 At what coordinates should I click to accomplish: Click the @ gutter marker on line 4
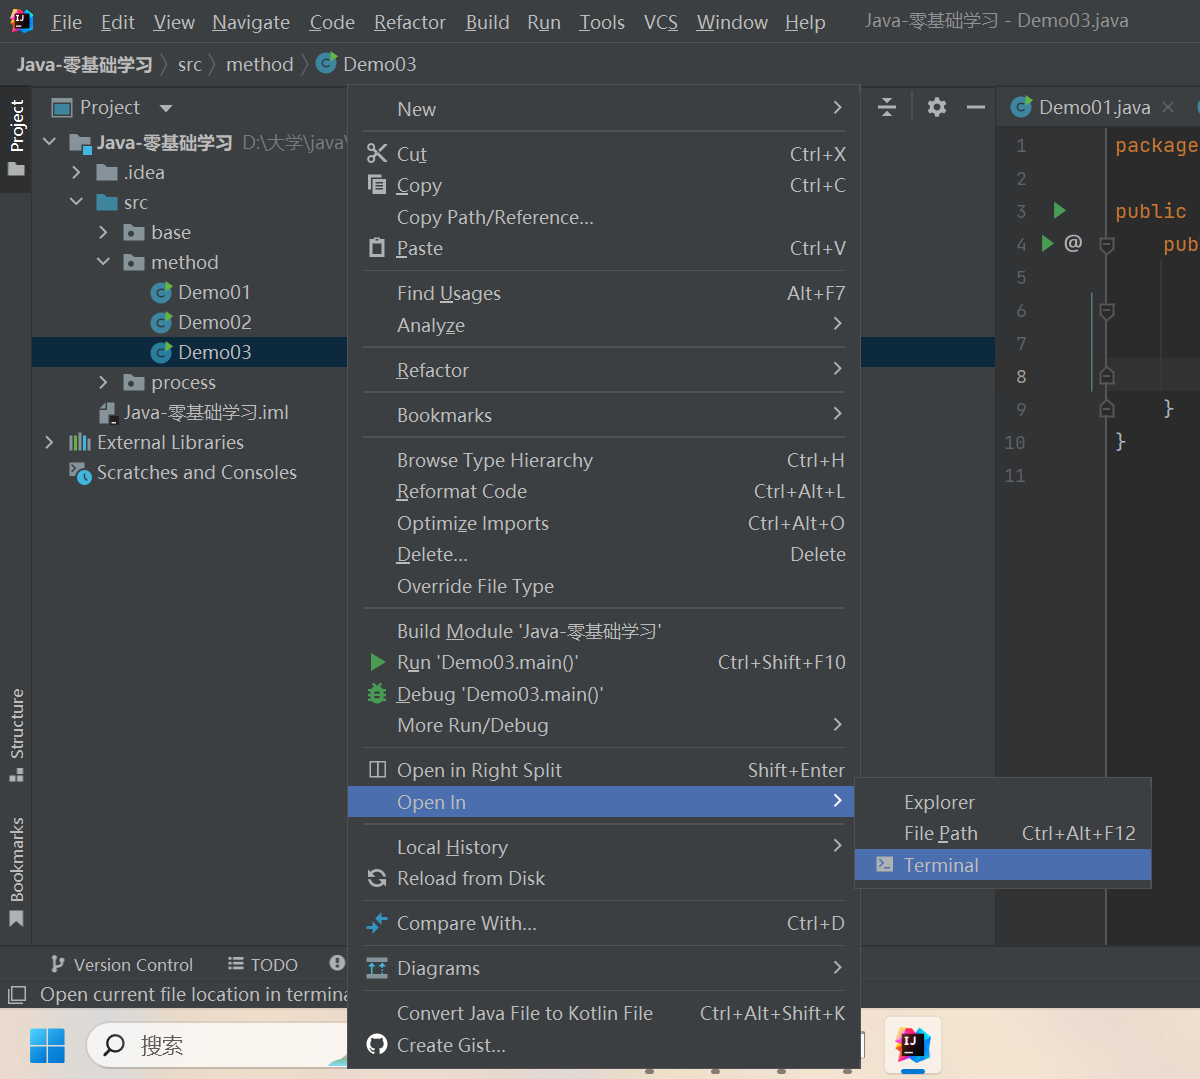point(1073,243)
